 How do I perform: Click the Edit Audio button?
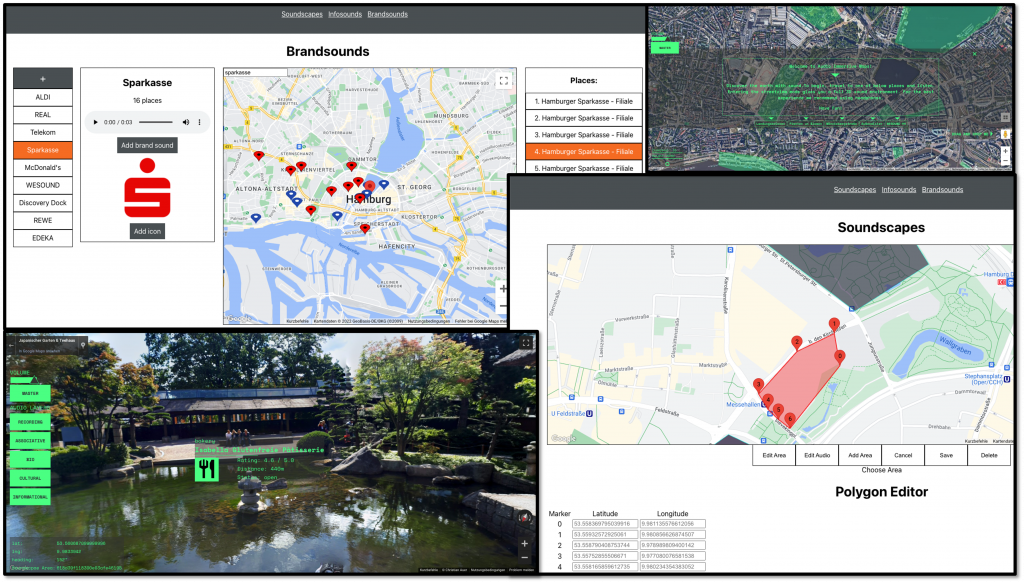817,455
